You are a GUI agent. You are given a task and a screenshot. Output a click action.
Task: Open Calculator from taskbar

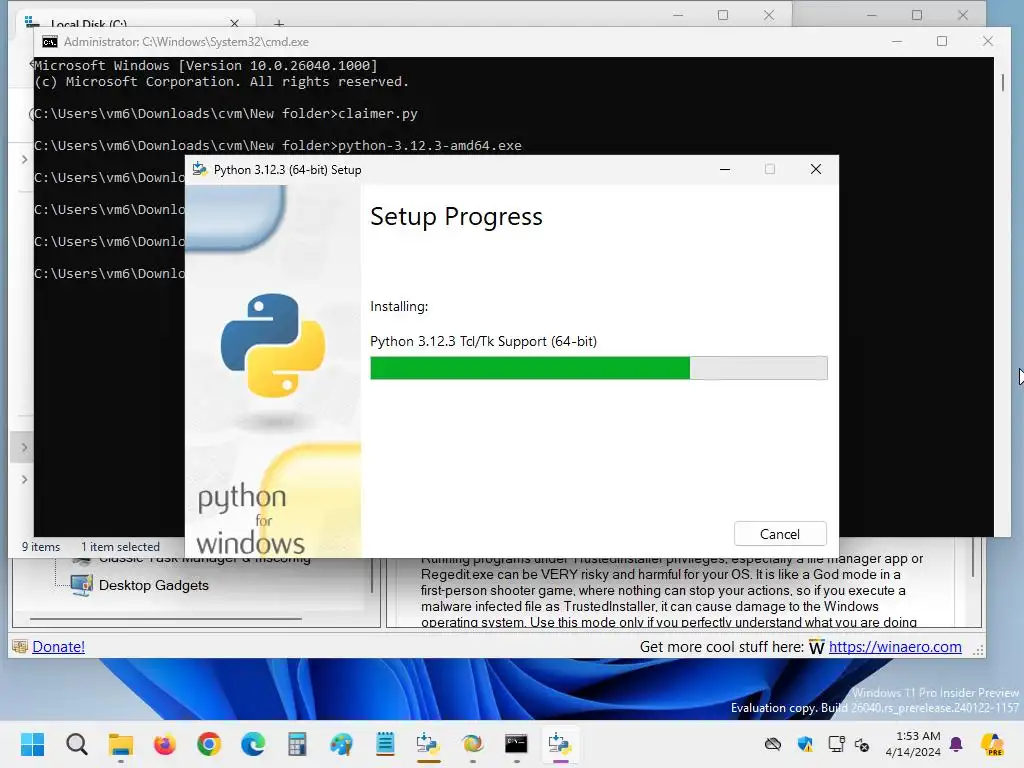297,744
